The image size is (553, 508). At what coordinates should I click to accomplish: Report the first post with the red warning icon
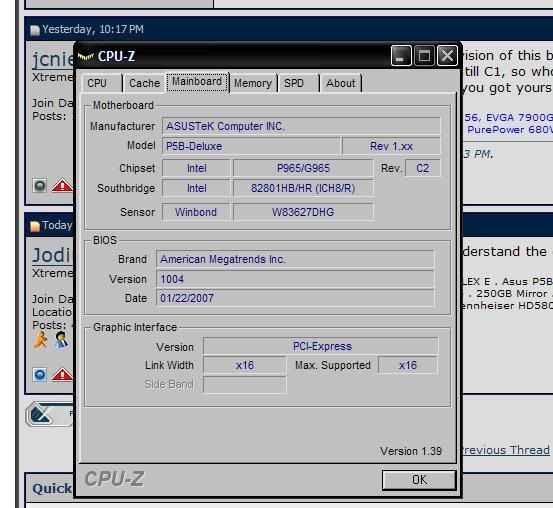[x=62, y=185]
